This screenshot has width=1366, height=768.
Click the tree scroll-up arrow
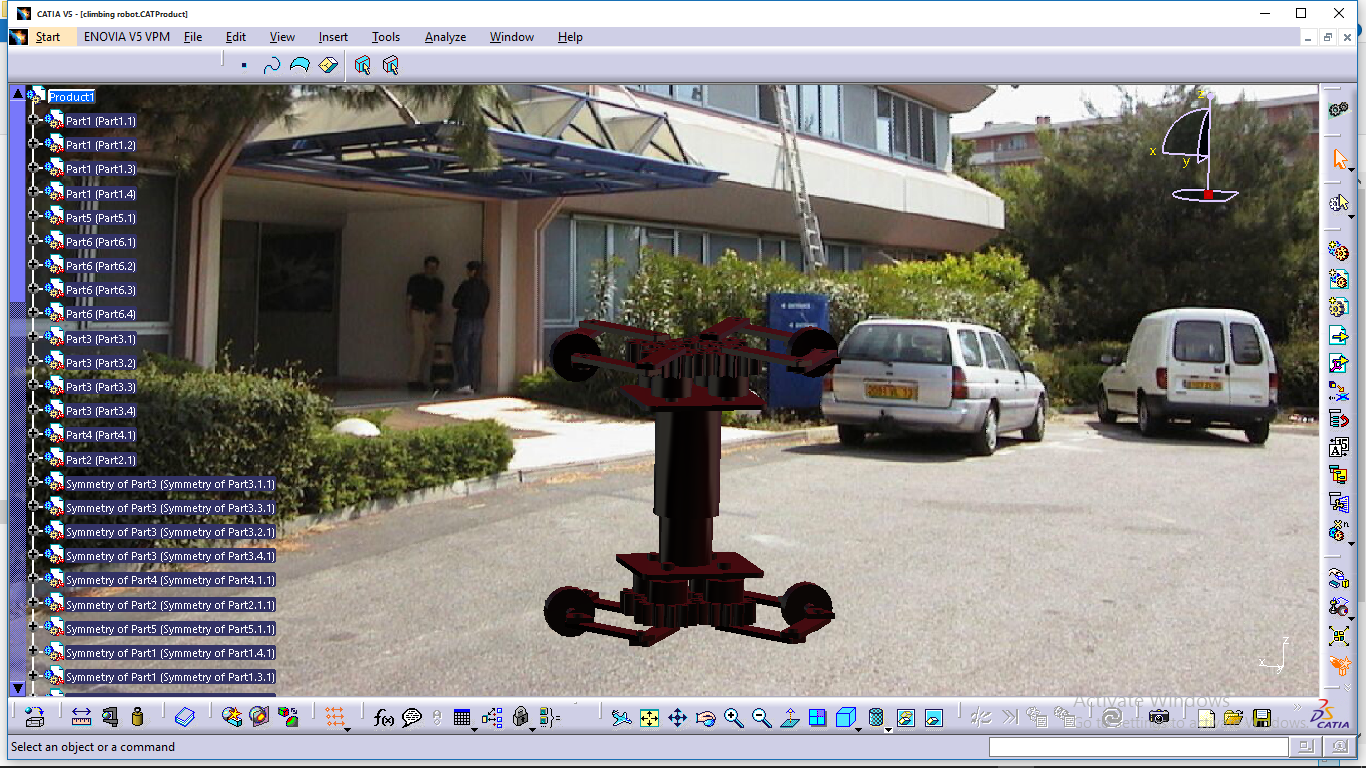[17, 93]
